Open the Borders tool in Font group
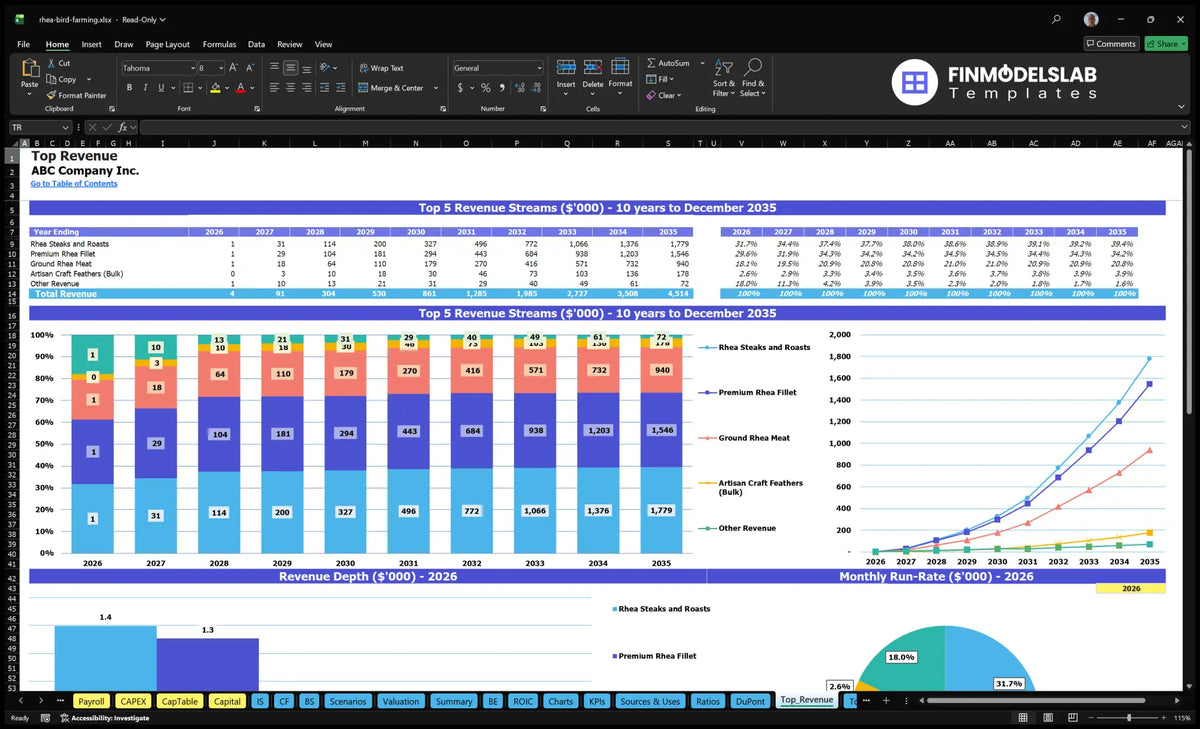 pyautogui.click(x=189, y=88)
